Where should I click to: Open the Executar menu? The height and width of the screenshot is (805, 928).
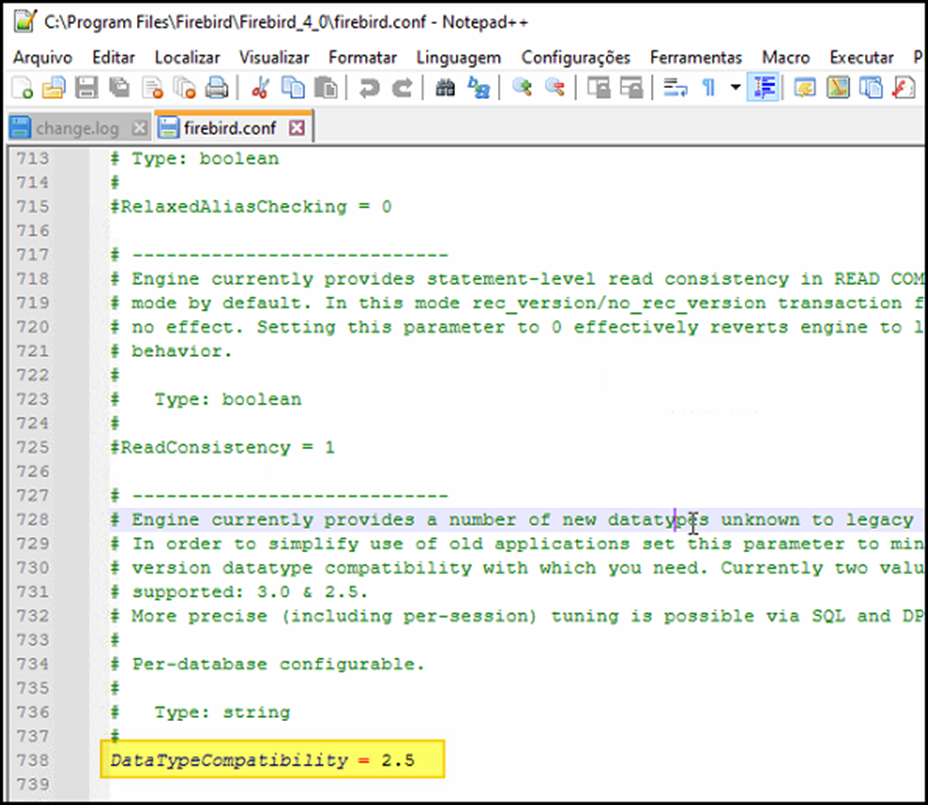tap(861, 57)
